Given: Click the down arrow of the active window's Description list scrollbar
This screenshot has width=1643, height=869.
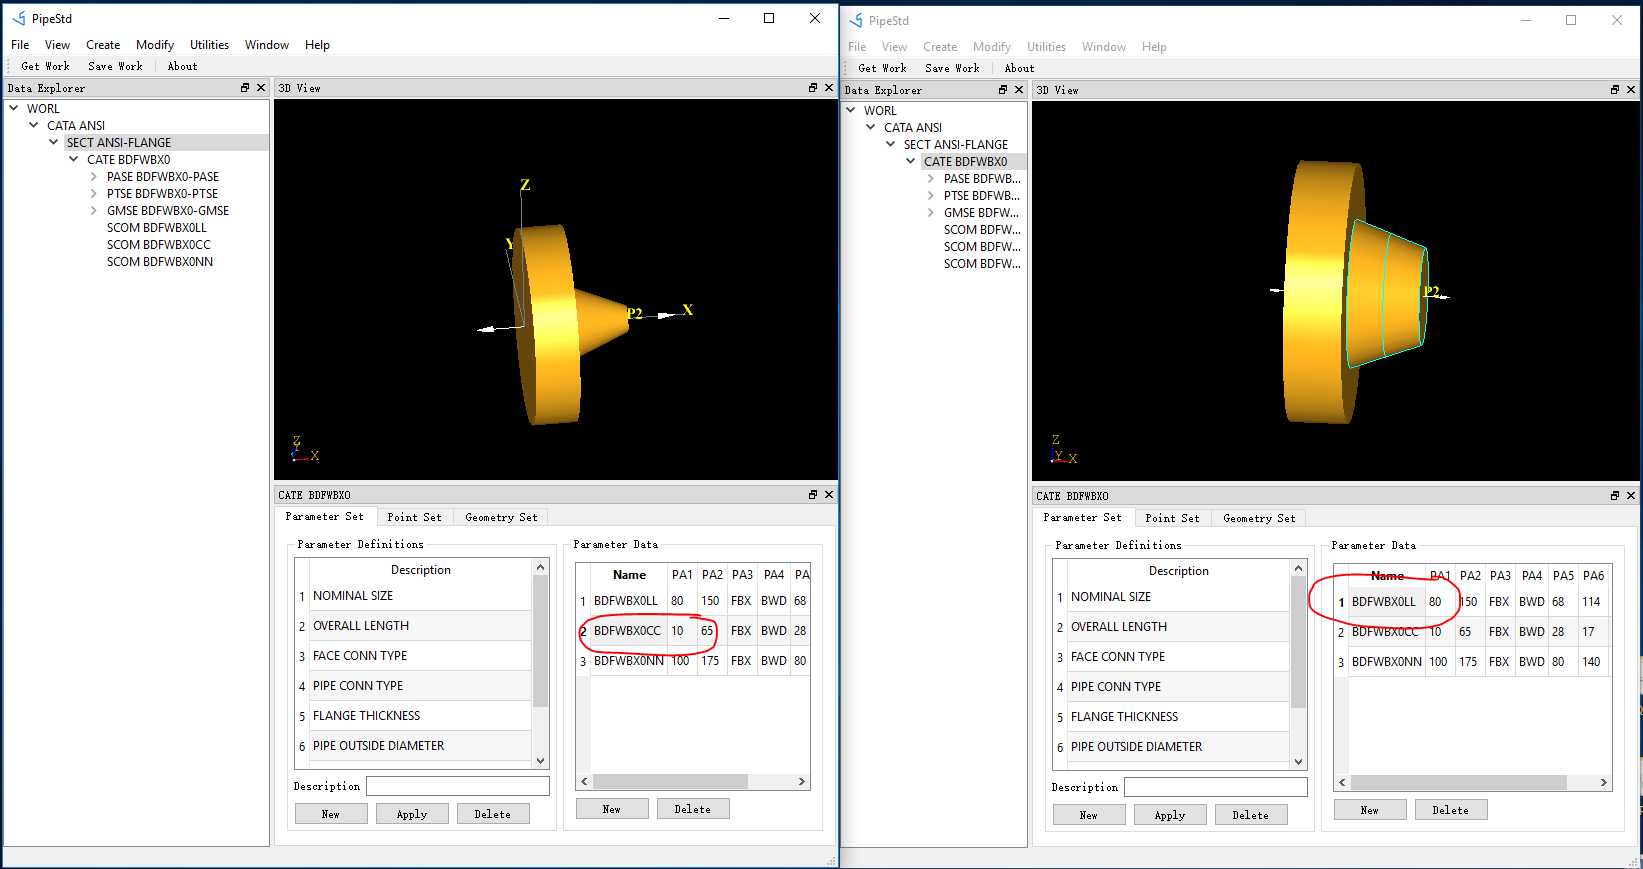Looking at the screenshot, I should 541,761.
